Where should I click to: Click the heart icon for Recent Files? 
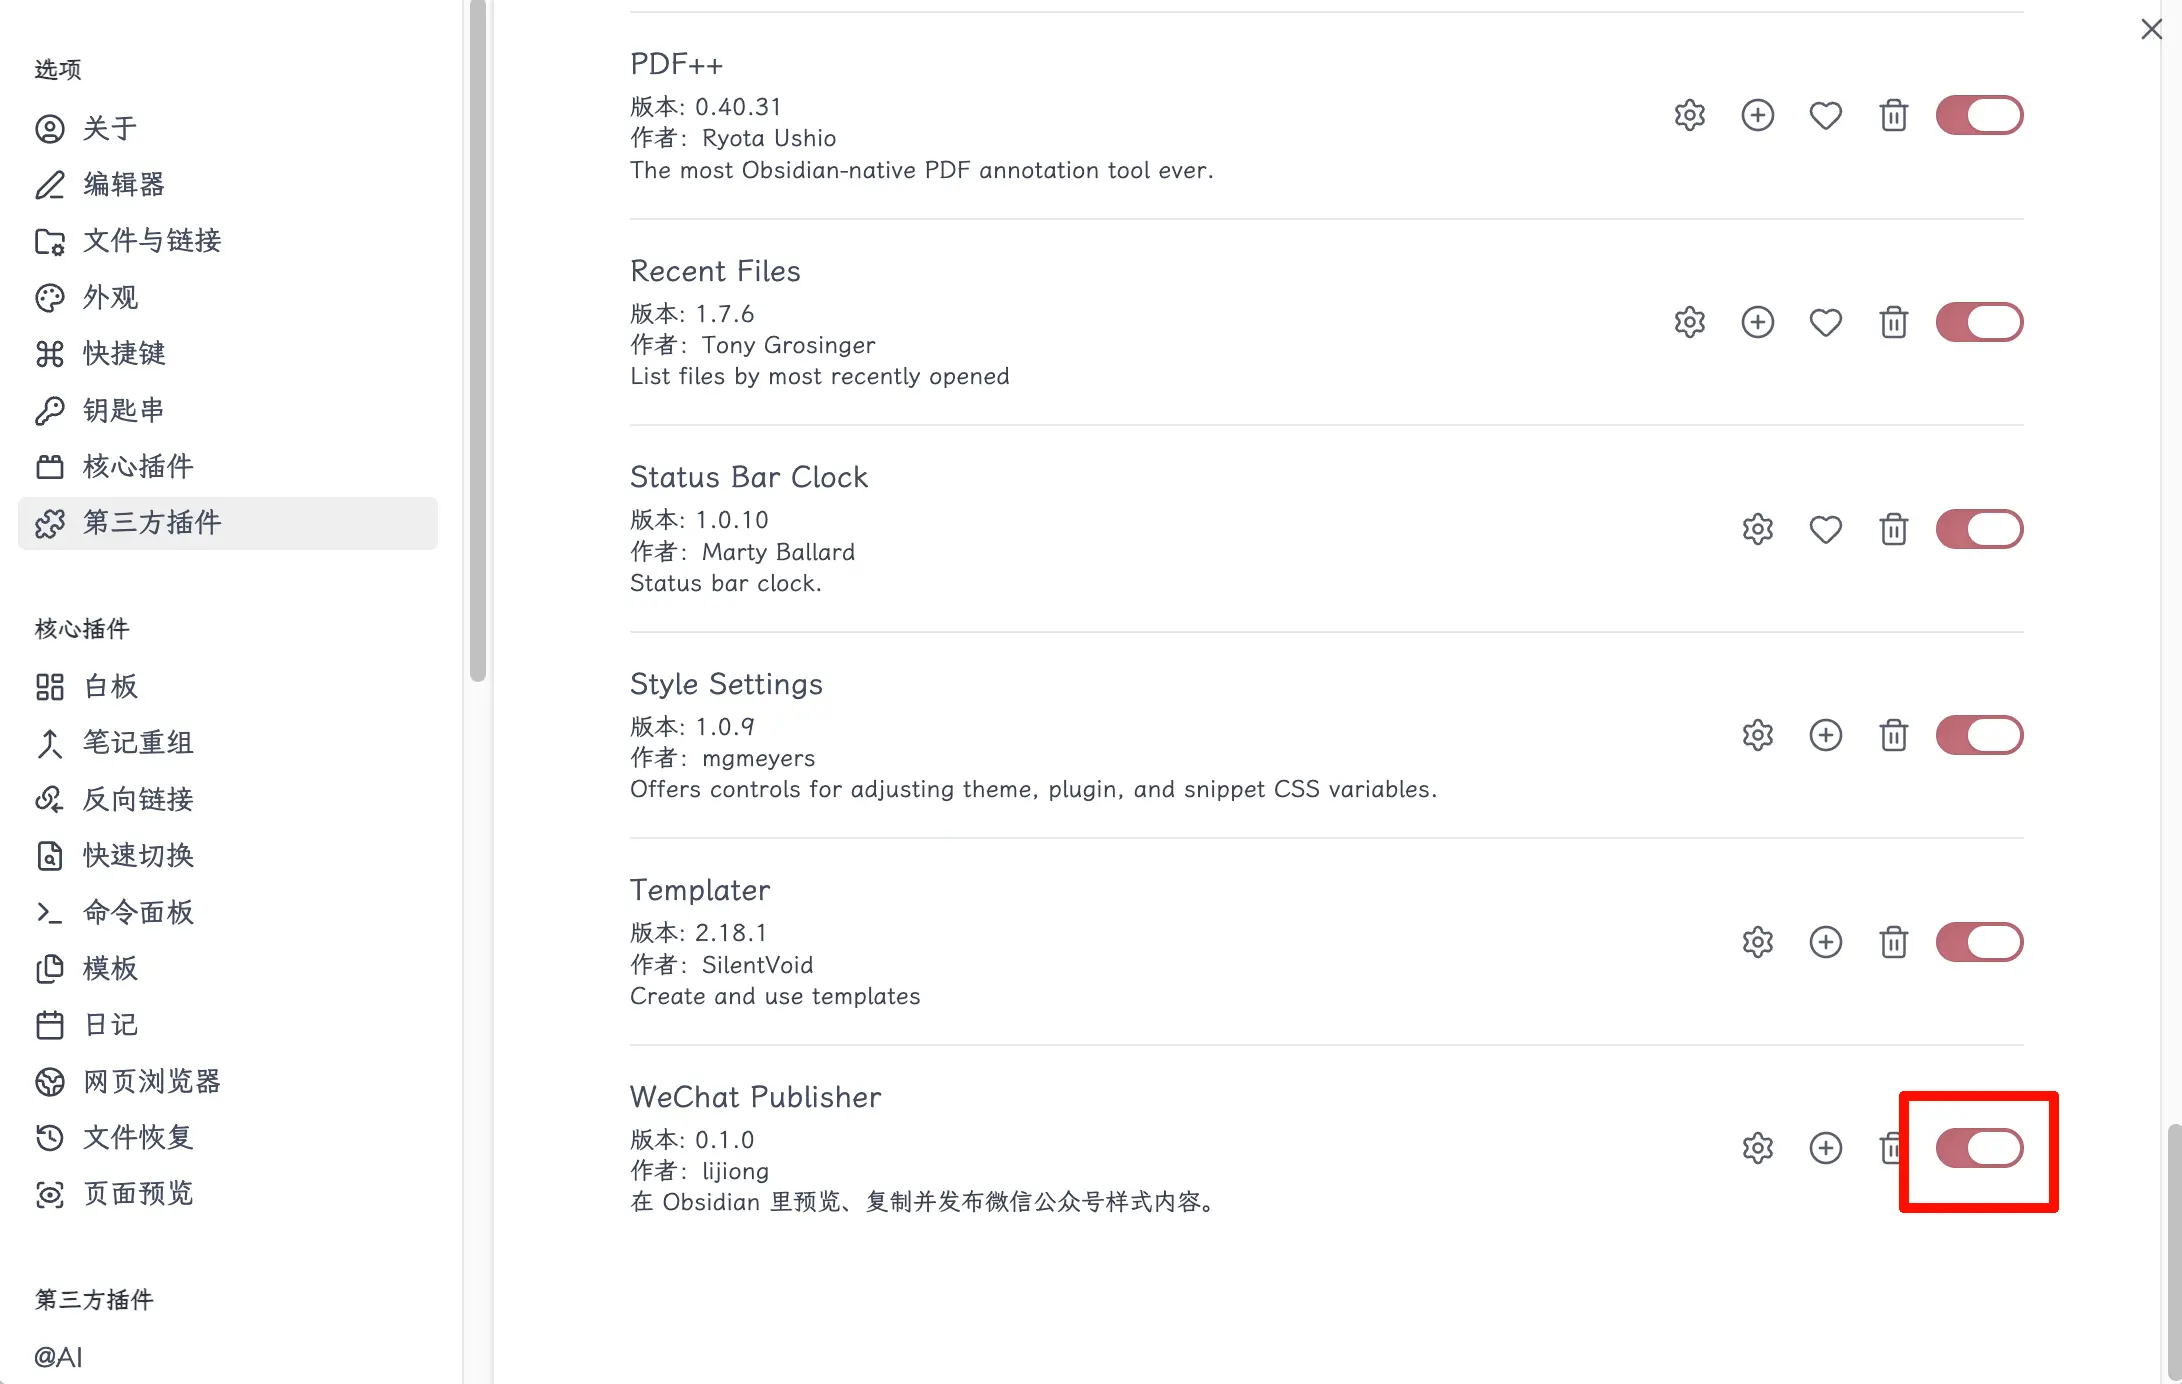tap(1825, 323)
